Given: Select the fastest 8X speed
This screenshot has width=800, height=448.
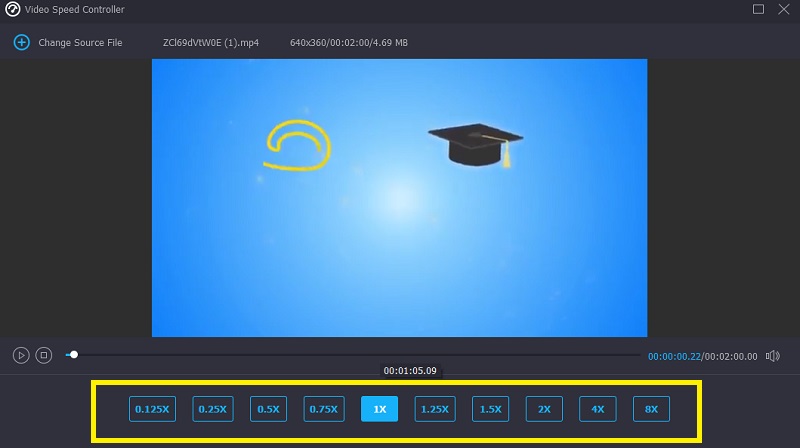Looking at the screenshot, I should [x=651, y=409].
